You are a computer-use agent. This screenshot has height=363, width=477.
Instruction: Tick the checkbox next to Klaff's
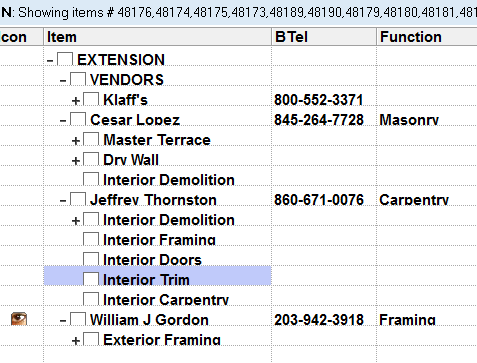[91, 99]
